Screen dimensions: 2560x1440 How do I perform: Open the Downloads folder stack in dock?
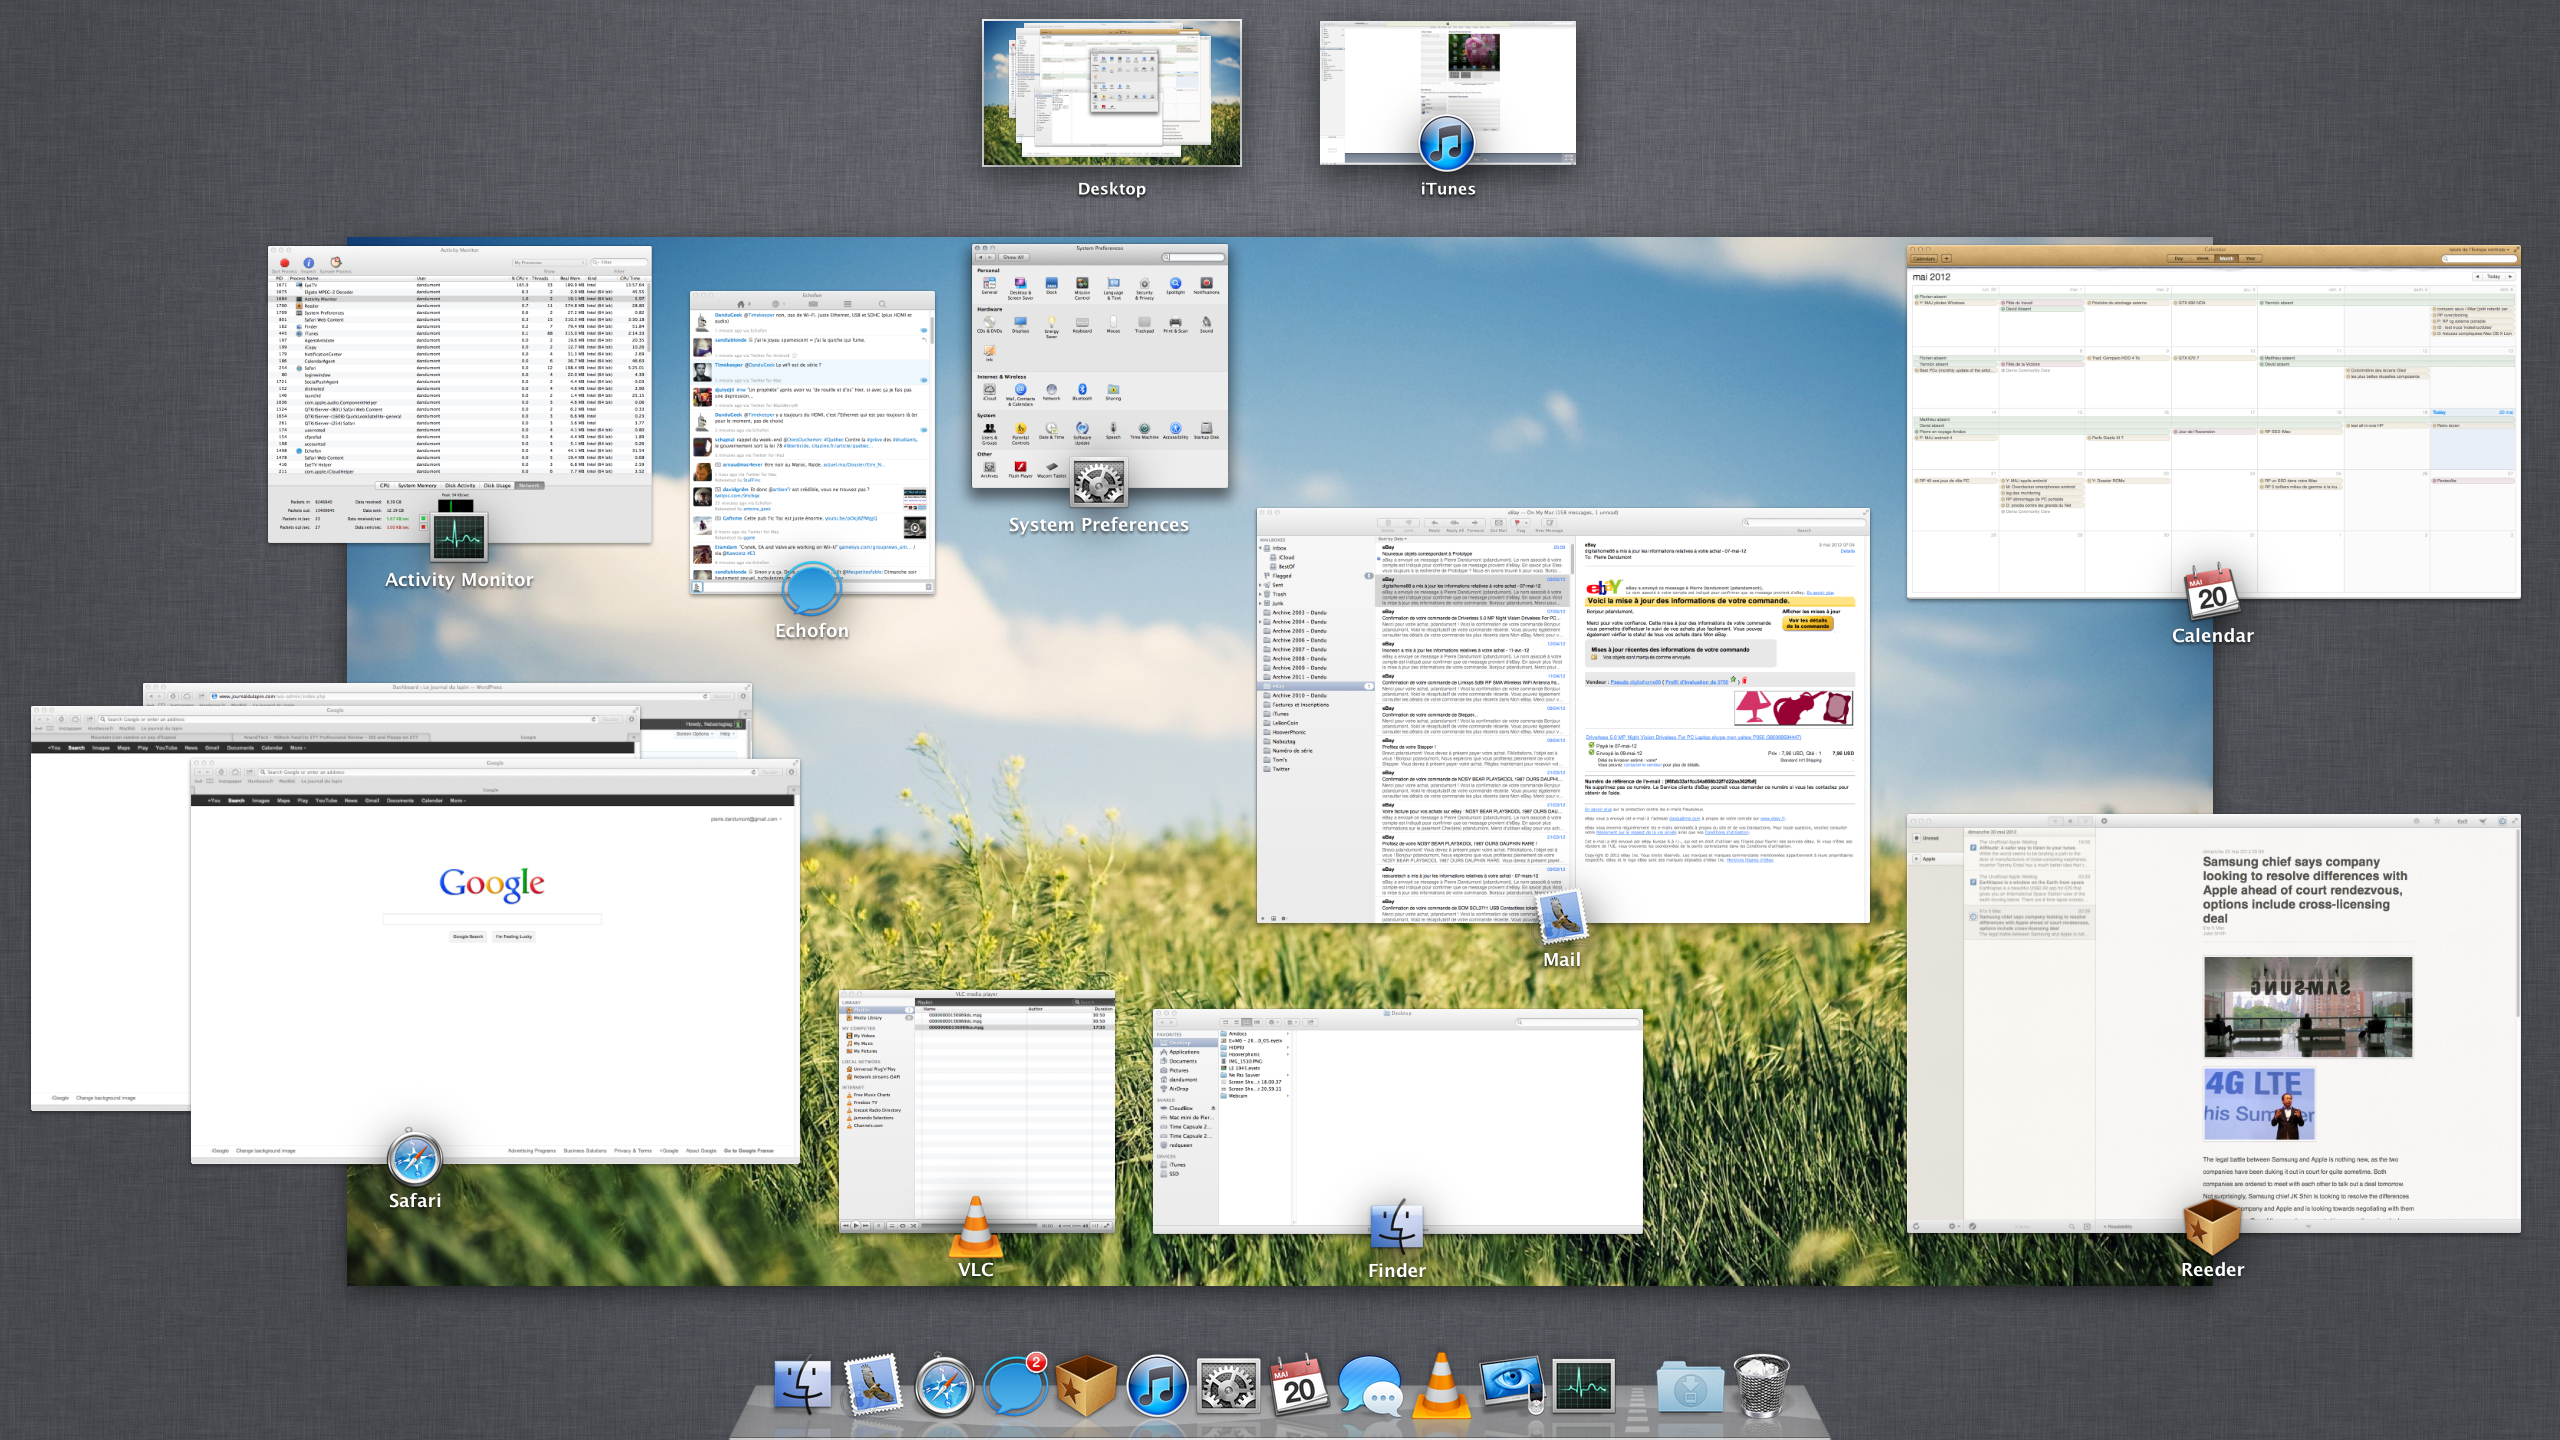[1689, 1386]
